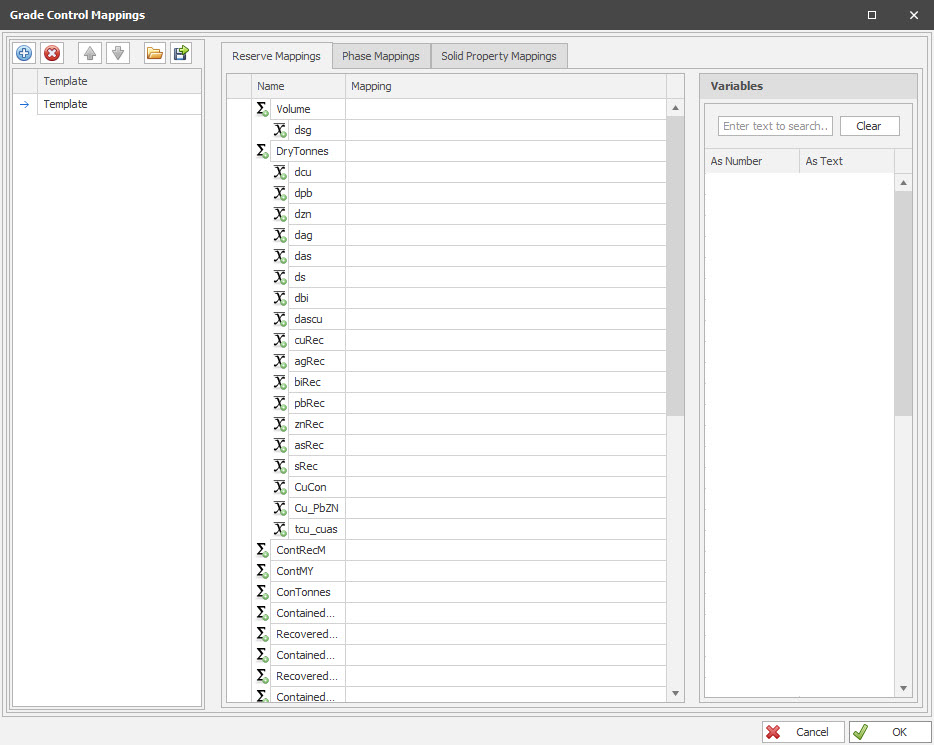Click the variables search text field
Screen dimensions: 934x745
pos(775,126)
